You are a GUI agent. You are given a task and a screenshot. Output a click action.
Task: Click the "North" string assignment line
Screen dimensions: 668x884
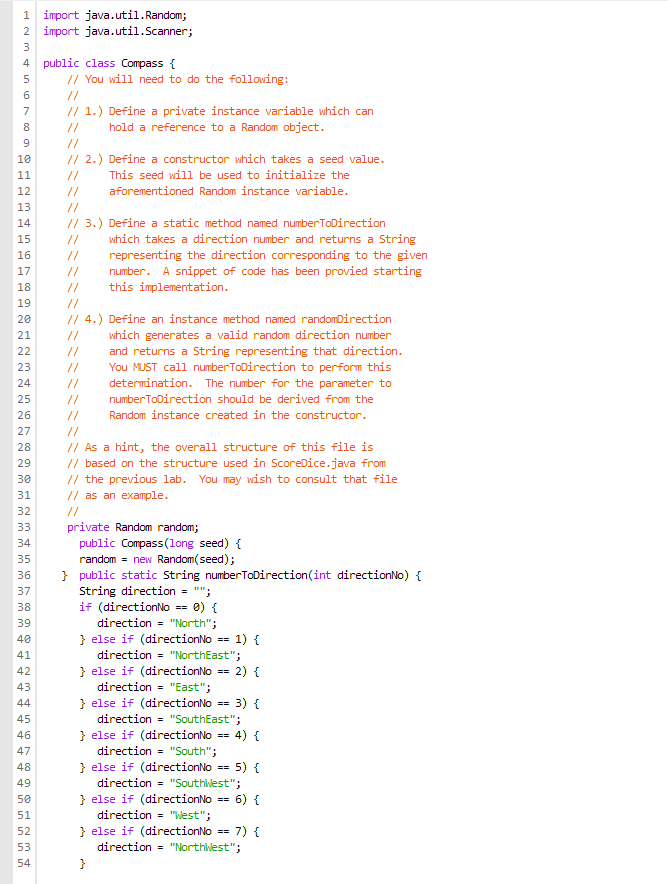157,623
